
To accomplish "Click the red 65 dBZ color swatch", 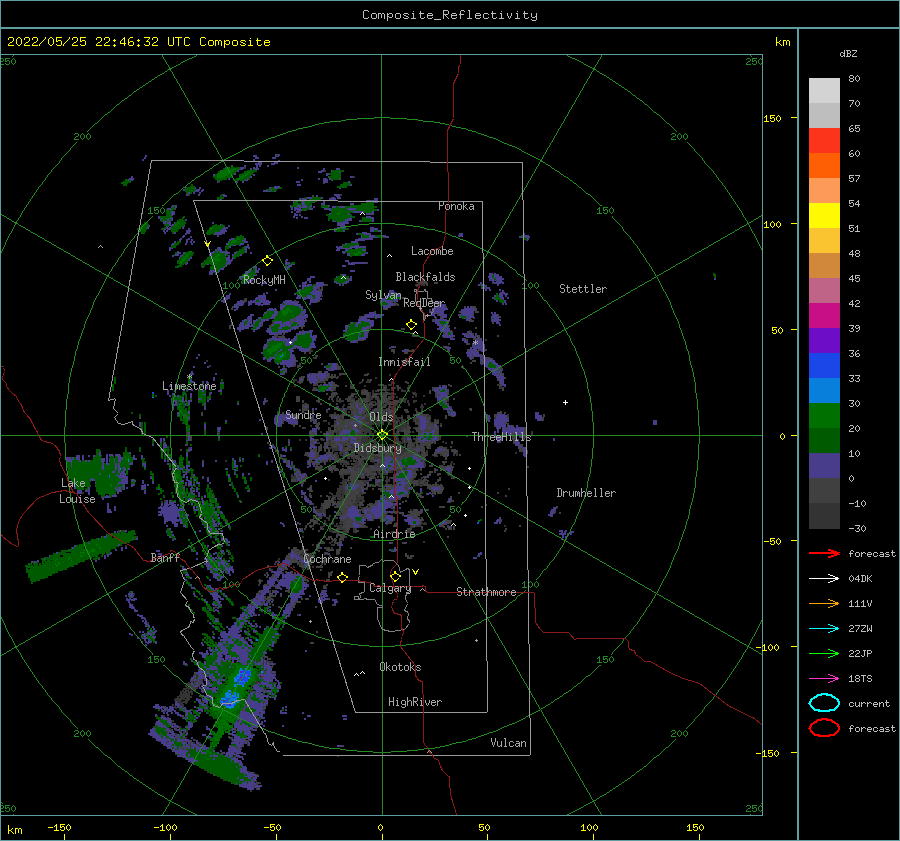I will (x=824, y=141).
